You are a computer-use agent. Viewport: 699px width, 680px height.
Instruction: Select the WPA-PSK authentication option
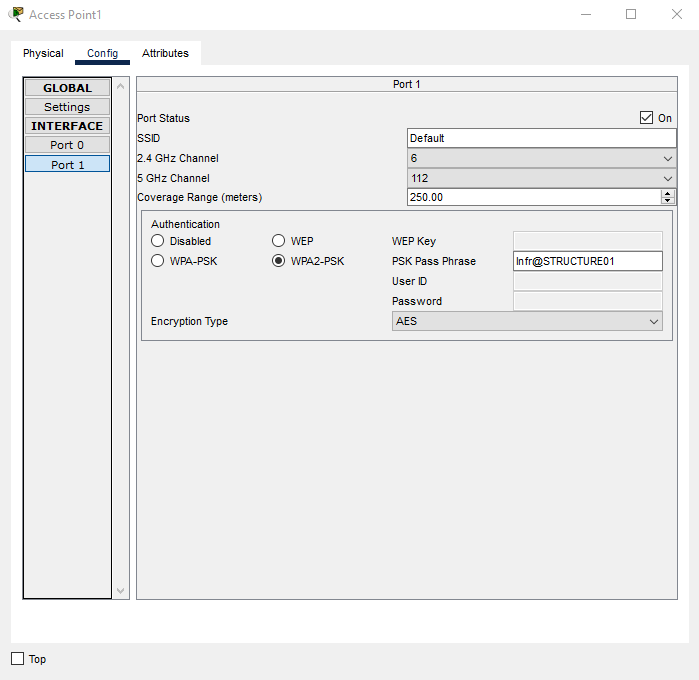157,261
